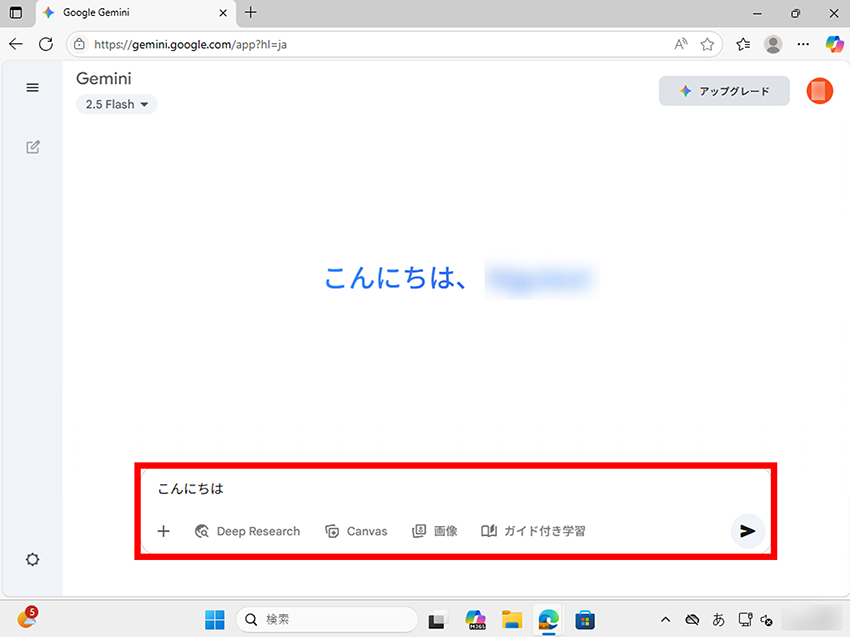Toggle the Canvas option
The height and width of the screenshot is (637, 850).
(x=356, y=531)
